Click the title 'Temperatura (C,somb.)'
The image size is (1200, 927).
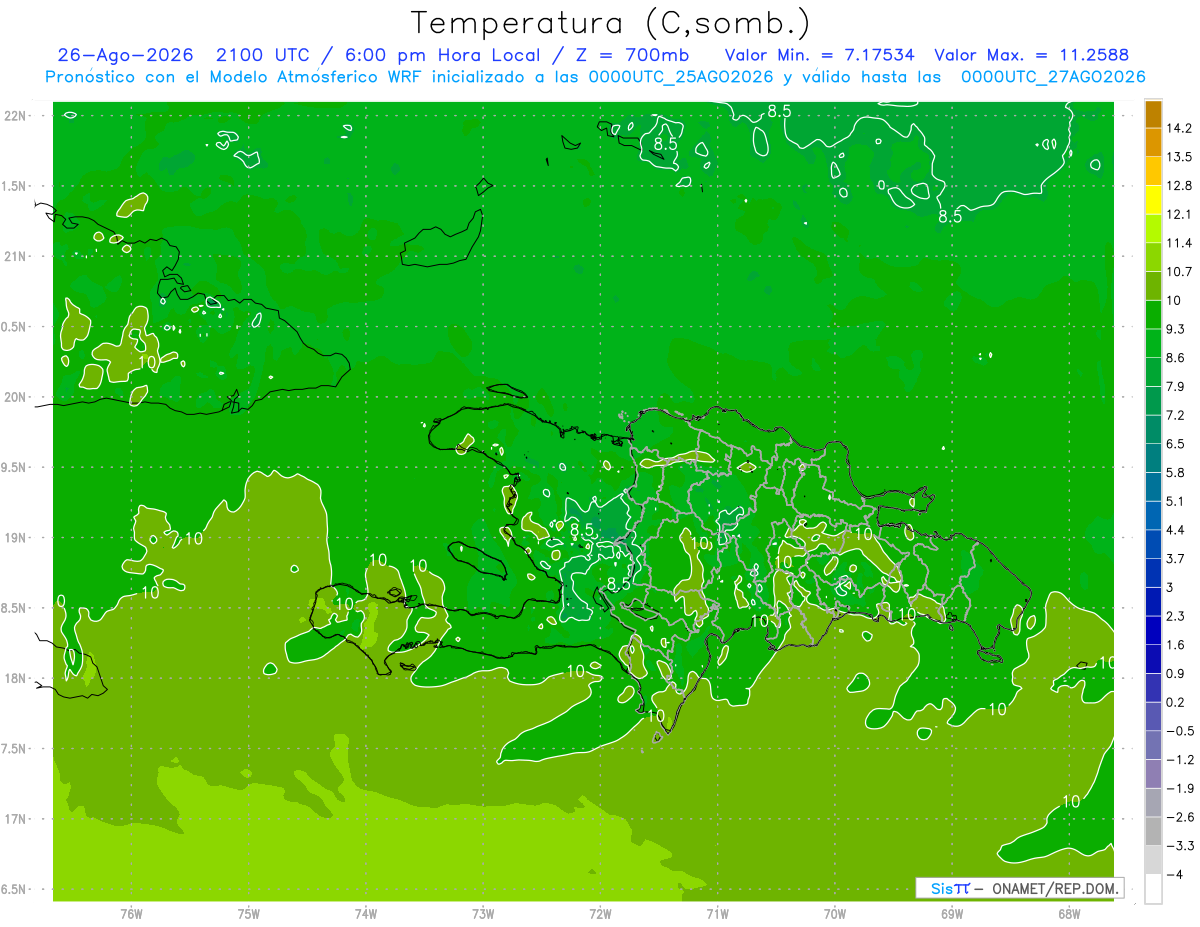[x=610, y=23]
